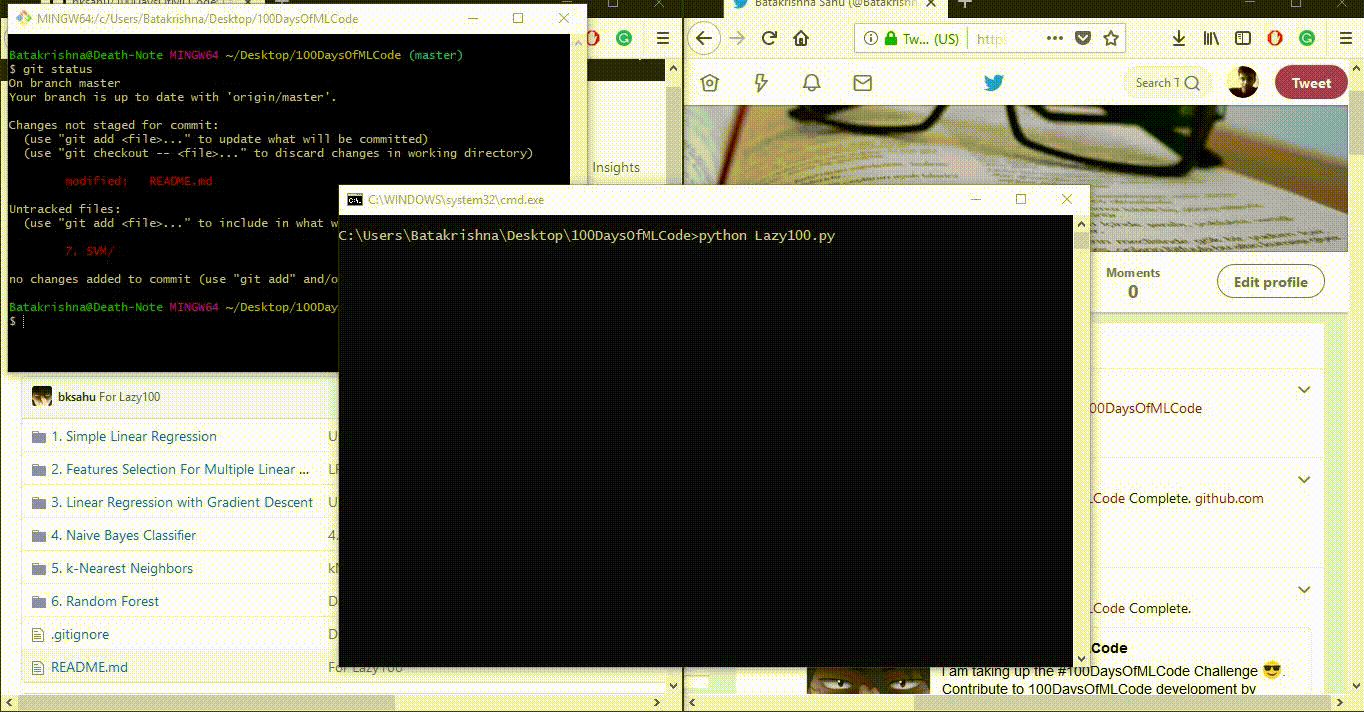Show site information for the Twitter page
Screen dimensions: 1364x712
tap(870, 39)
